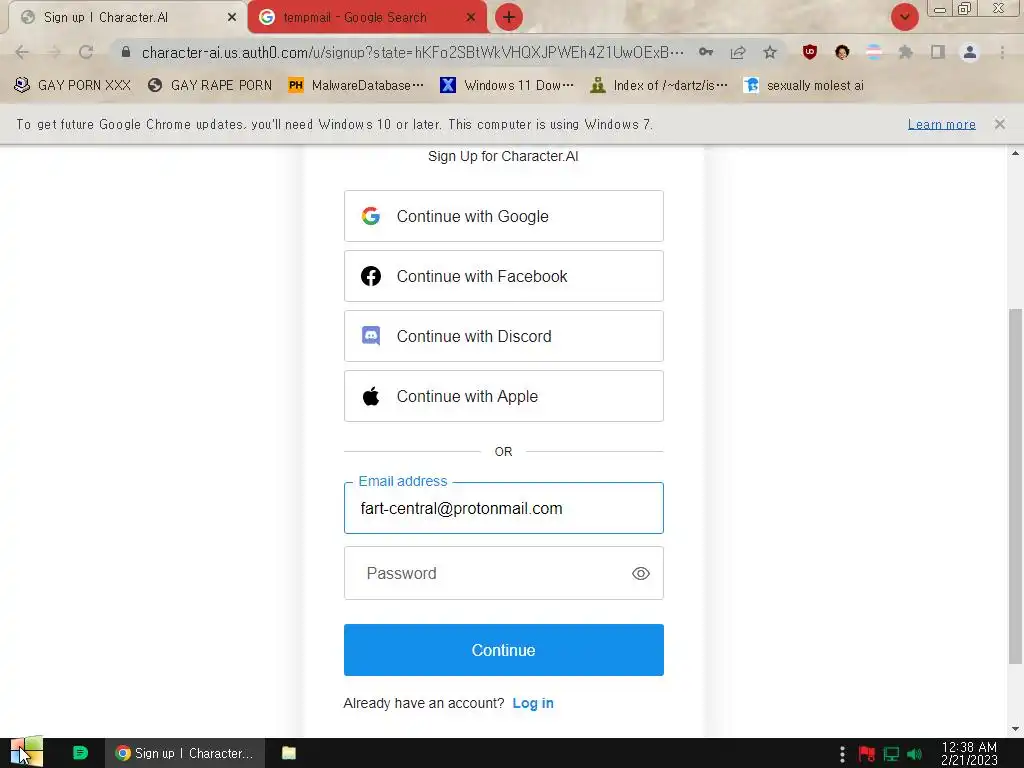This screenshot has height=768, width=1024.
Task: Open MalwareDatabase bookmark
Action: click(356, 86)
